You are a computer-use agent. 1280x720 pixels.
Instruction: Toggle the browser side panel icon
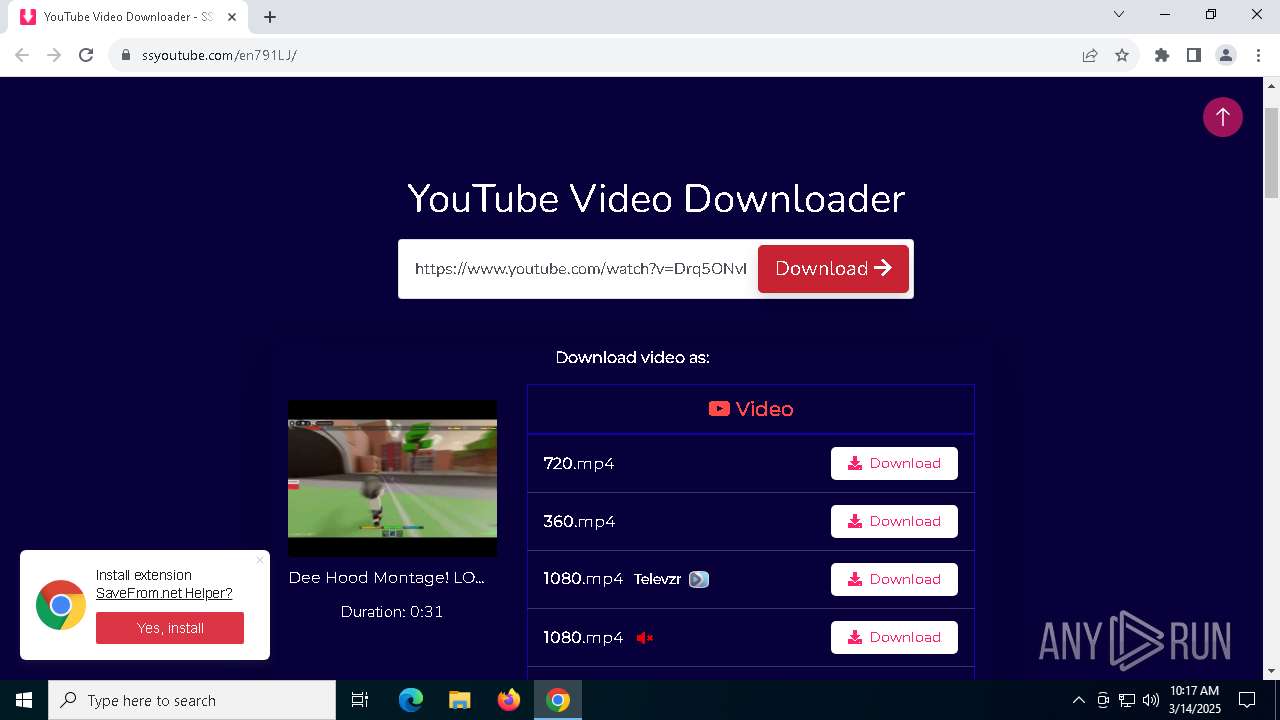[1194, 55]
